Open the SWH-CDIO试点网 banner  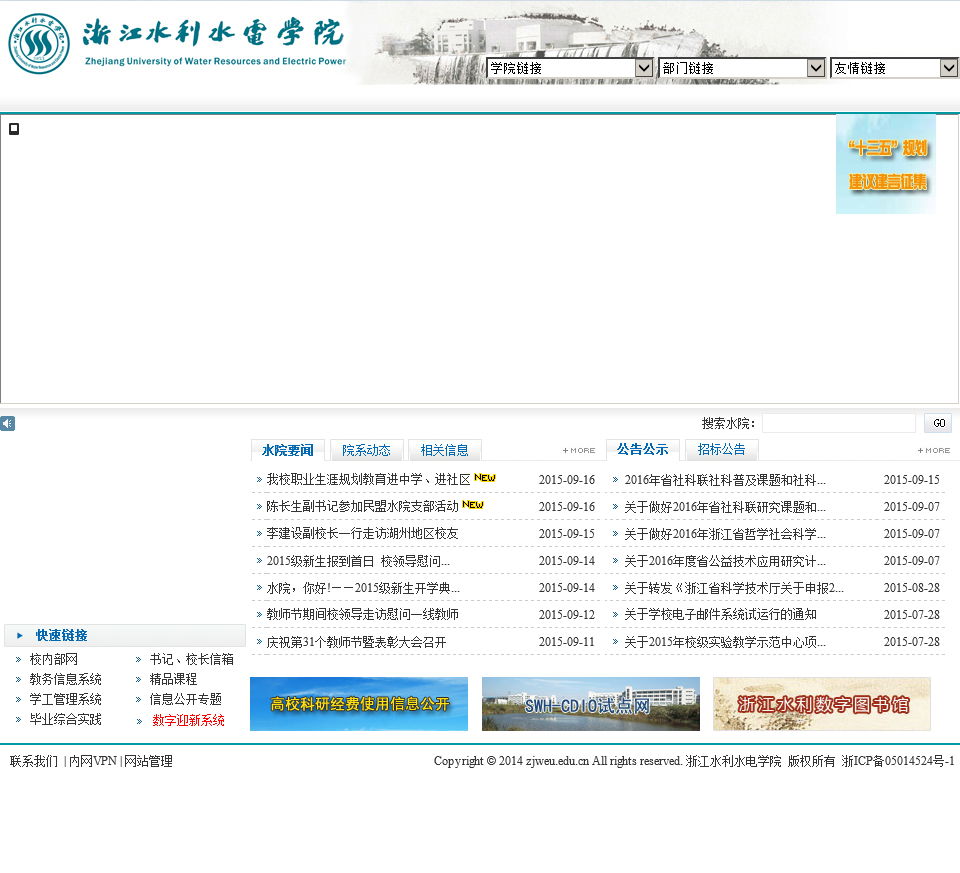click(591, 704)
